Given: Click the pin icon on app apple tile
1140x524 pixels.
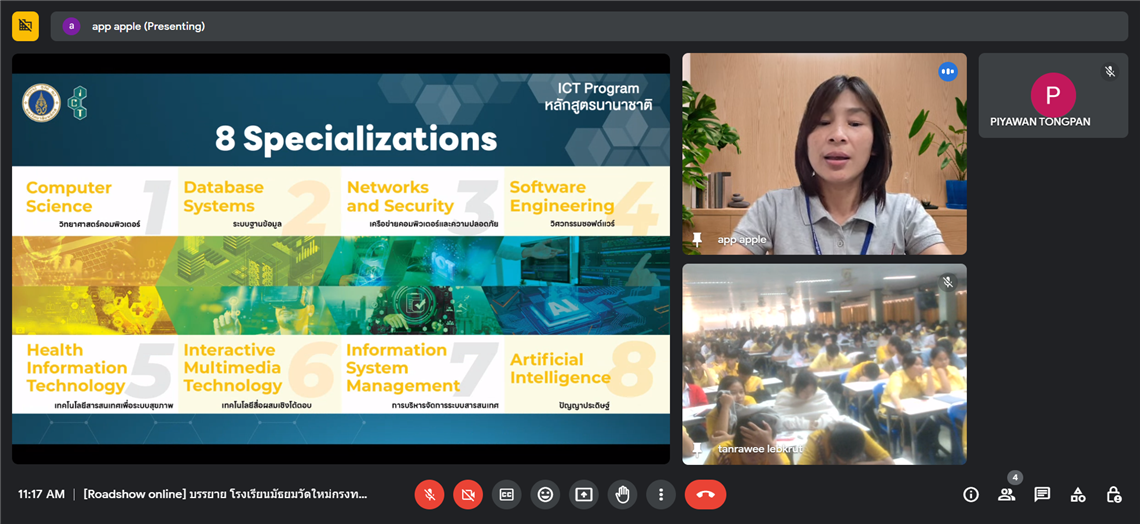Looking at the screenshot, I should coord(697,240).
